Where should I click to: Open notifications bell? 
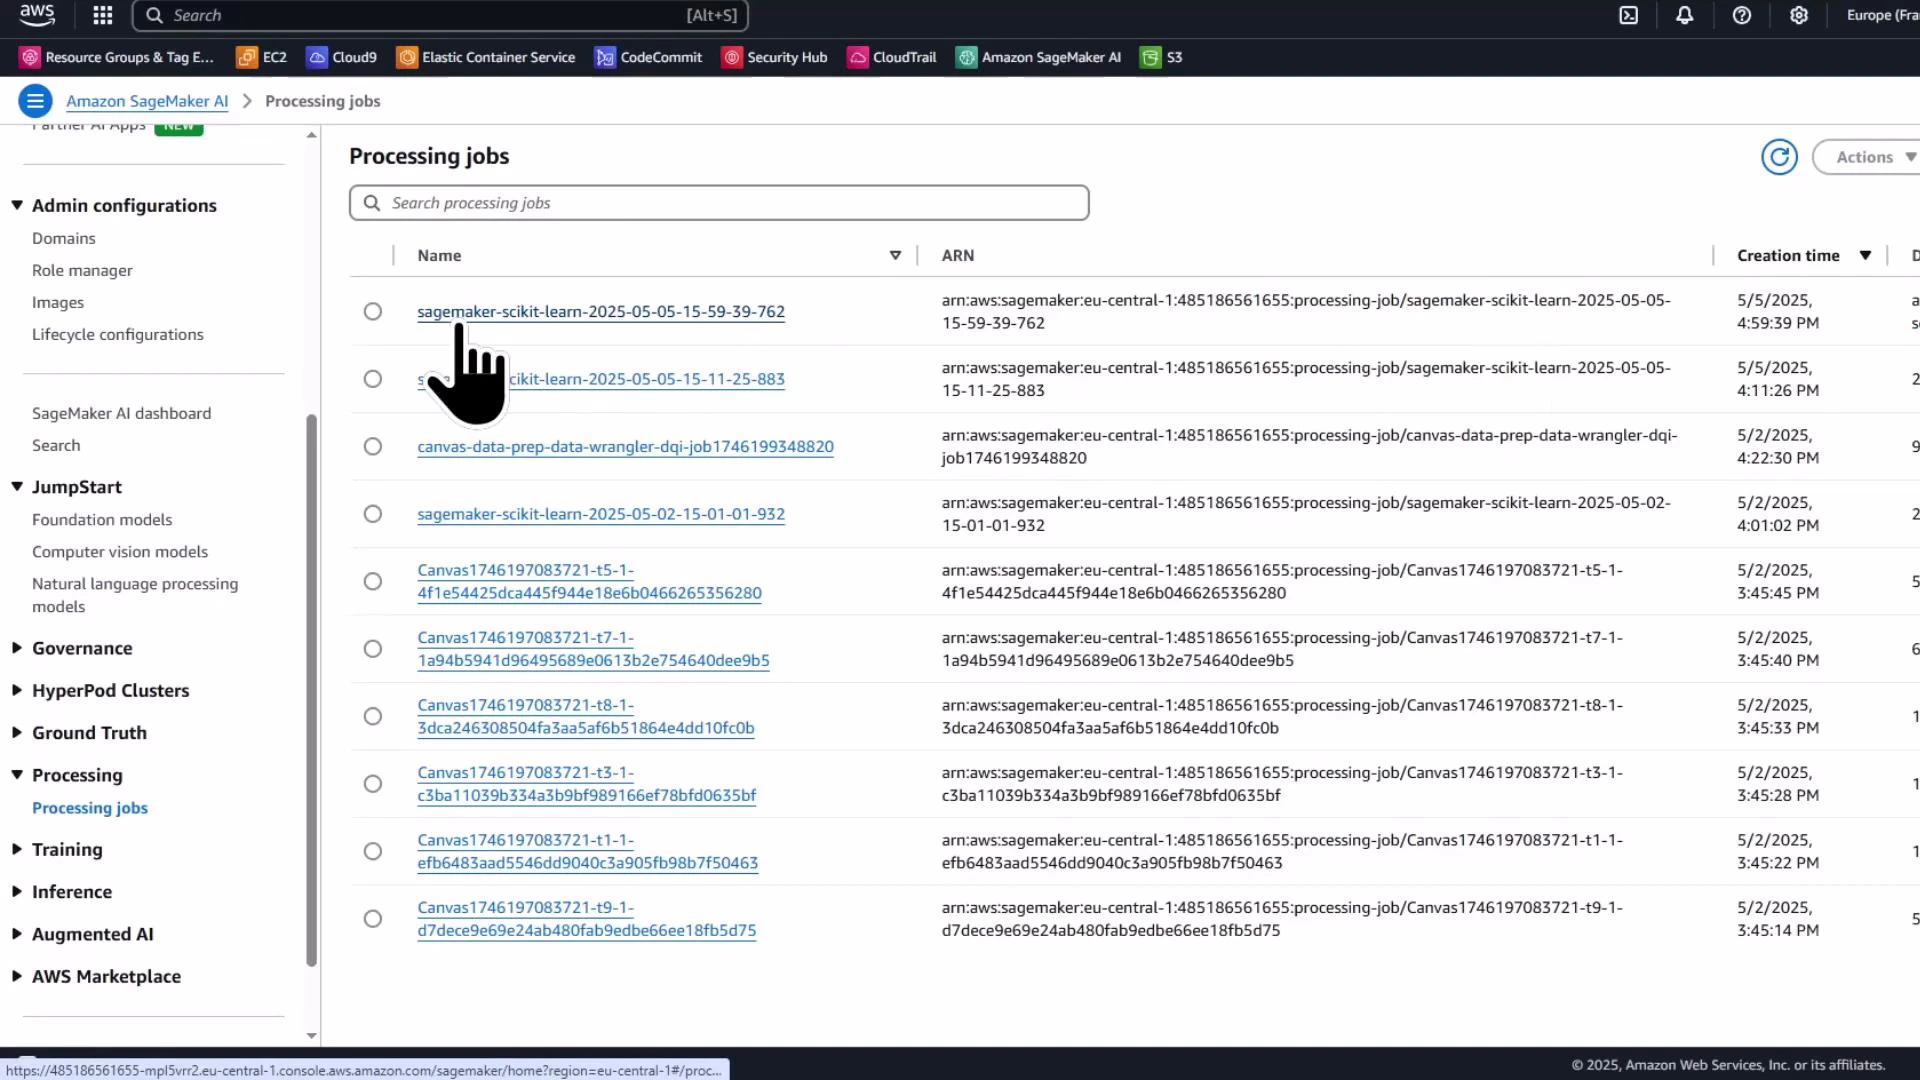pos(1685,15)
